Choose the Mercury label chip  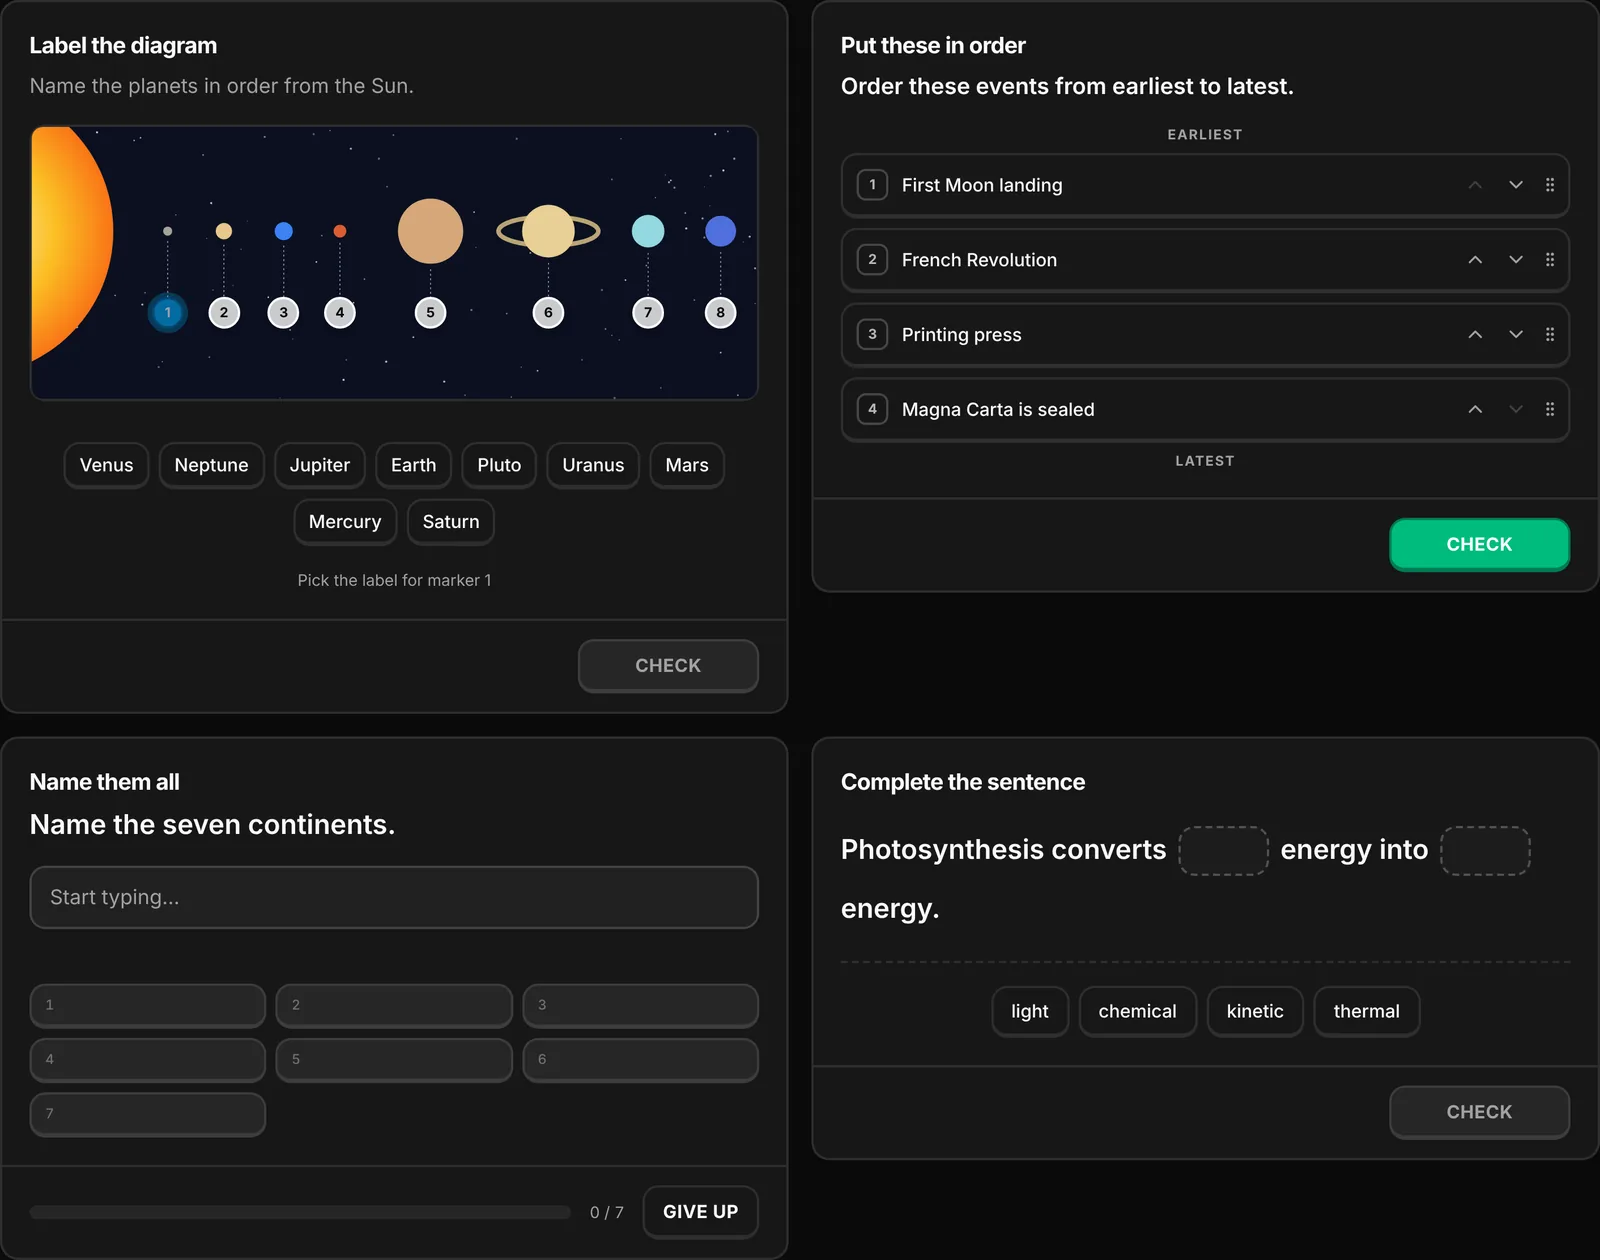pyautogui.click(x=345, y=522)
